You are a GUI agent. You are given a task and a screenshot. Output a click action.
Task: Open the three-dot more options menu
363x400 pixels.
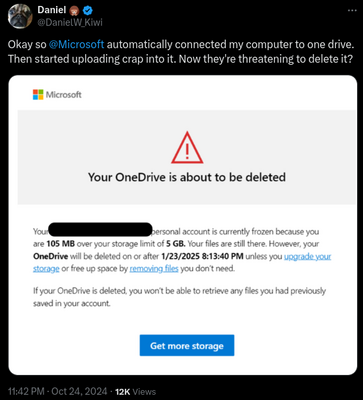tap(352, 10)
